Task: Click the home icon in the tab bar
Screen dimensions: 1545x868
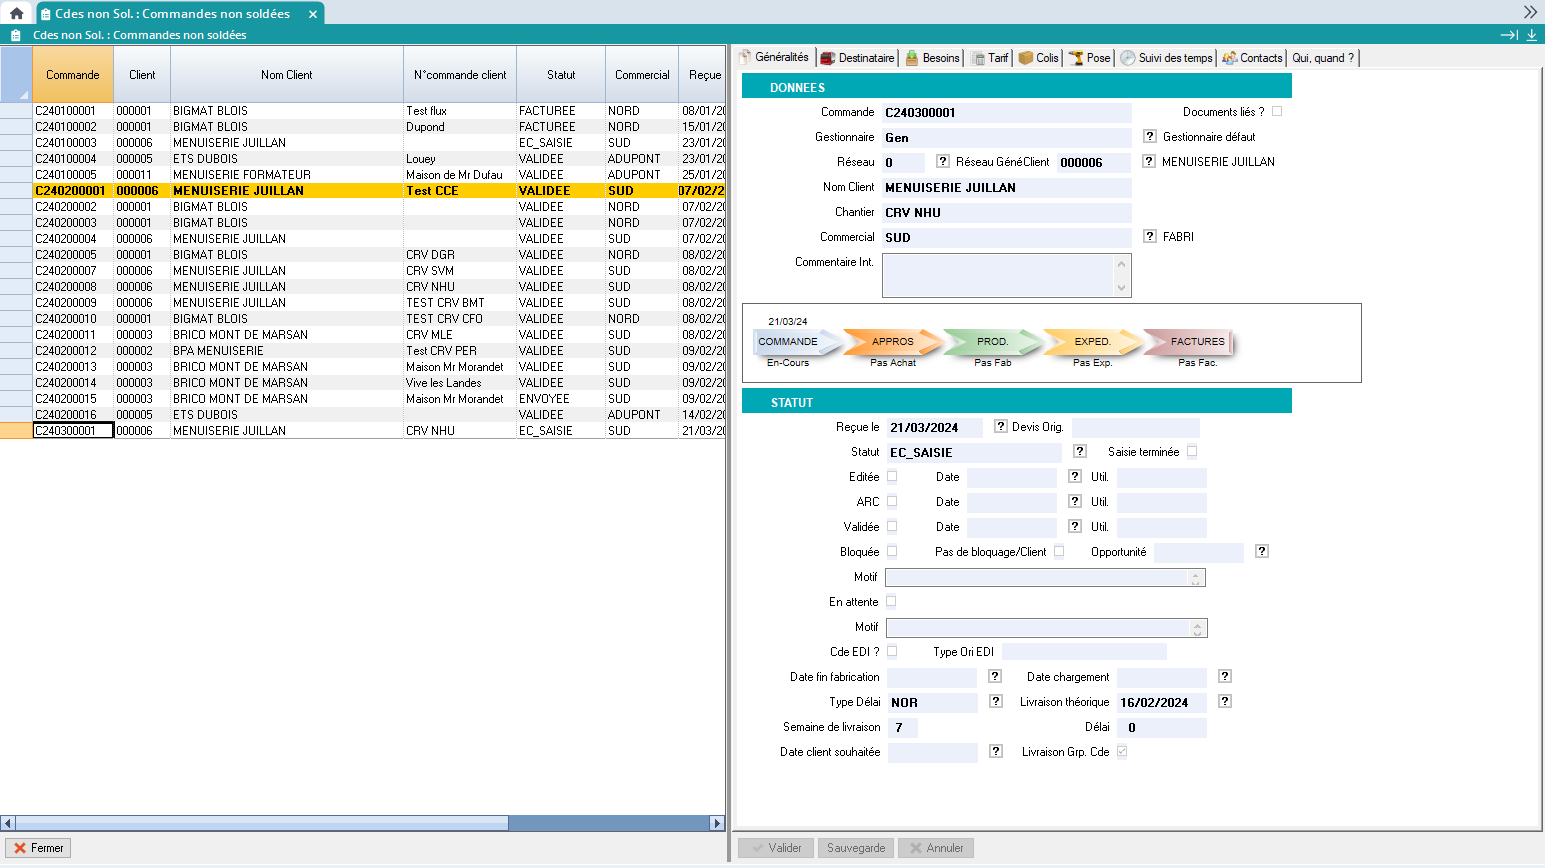Action: coord(16,13)
